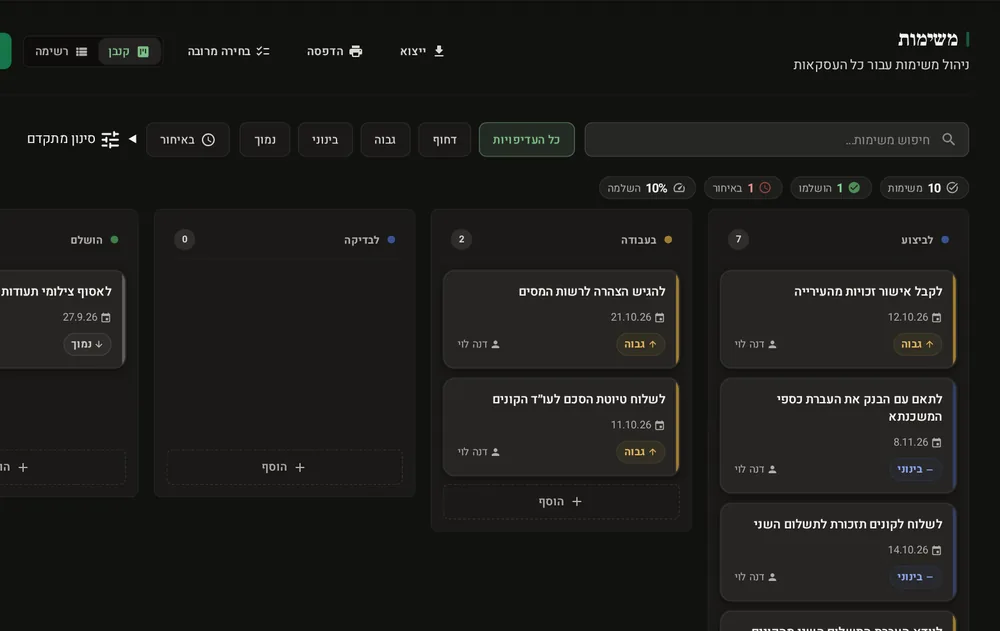Click the calendar icon next to date 27.9.26
The width and height of the screenshot is (1000, 631).
click(x=106, y=317)
